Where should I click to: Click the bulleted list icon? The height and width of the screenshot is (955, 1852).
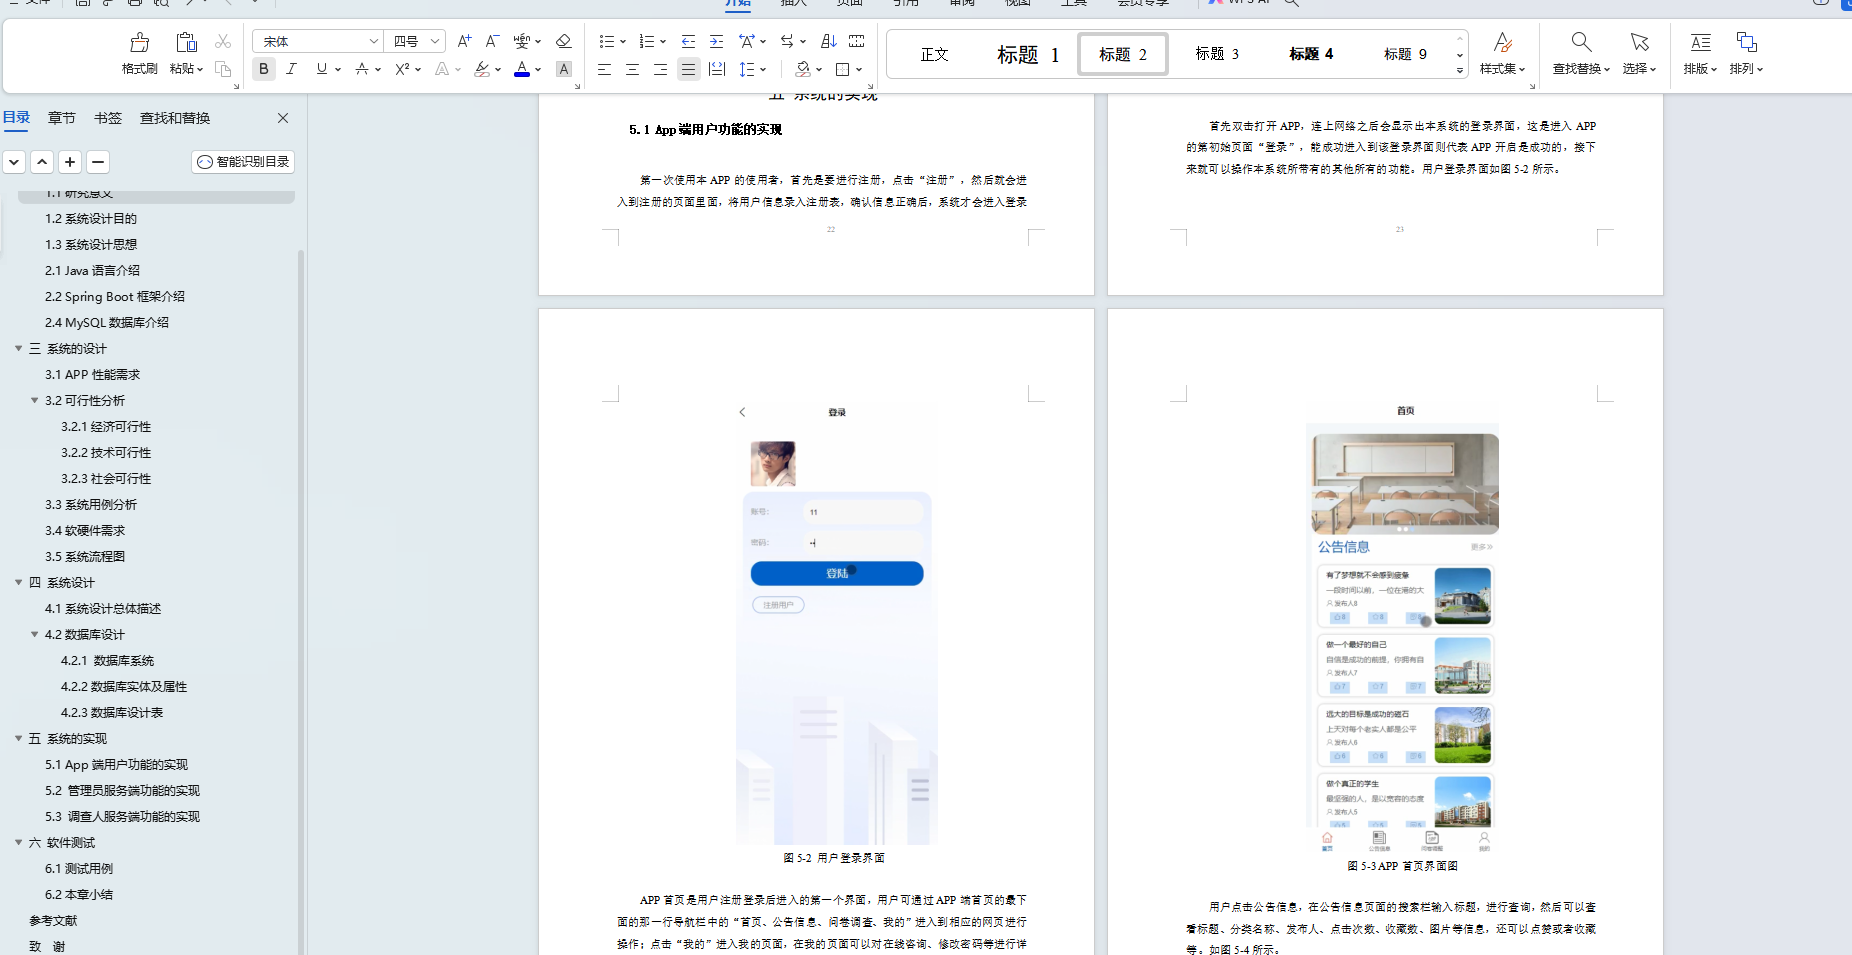pos(606,41)
